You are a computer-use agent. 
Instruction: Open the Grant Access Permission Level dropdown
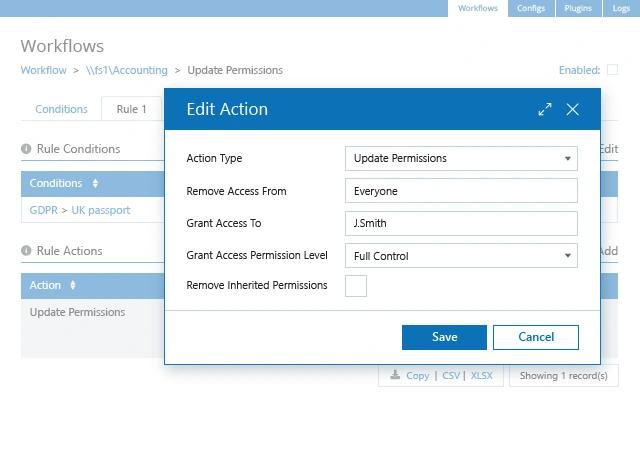pyautogui.click(x=461, y=256)
